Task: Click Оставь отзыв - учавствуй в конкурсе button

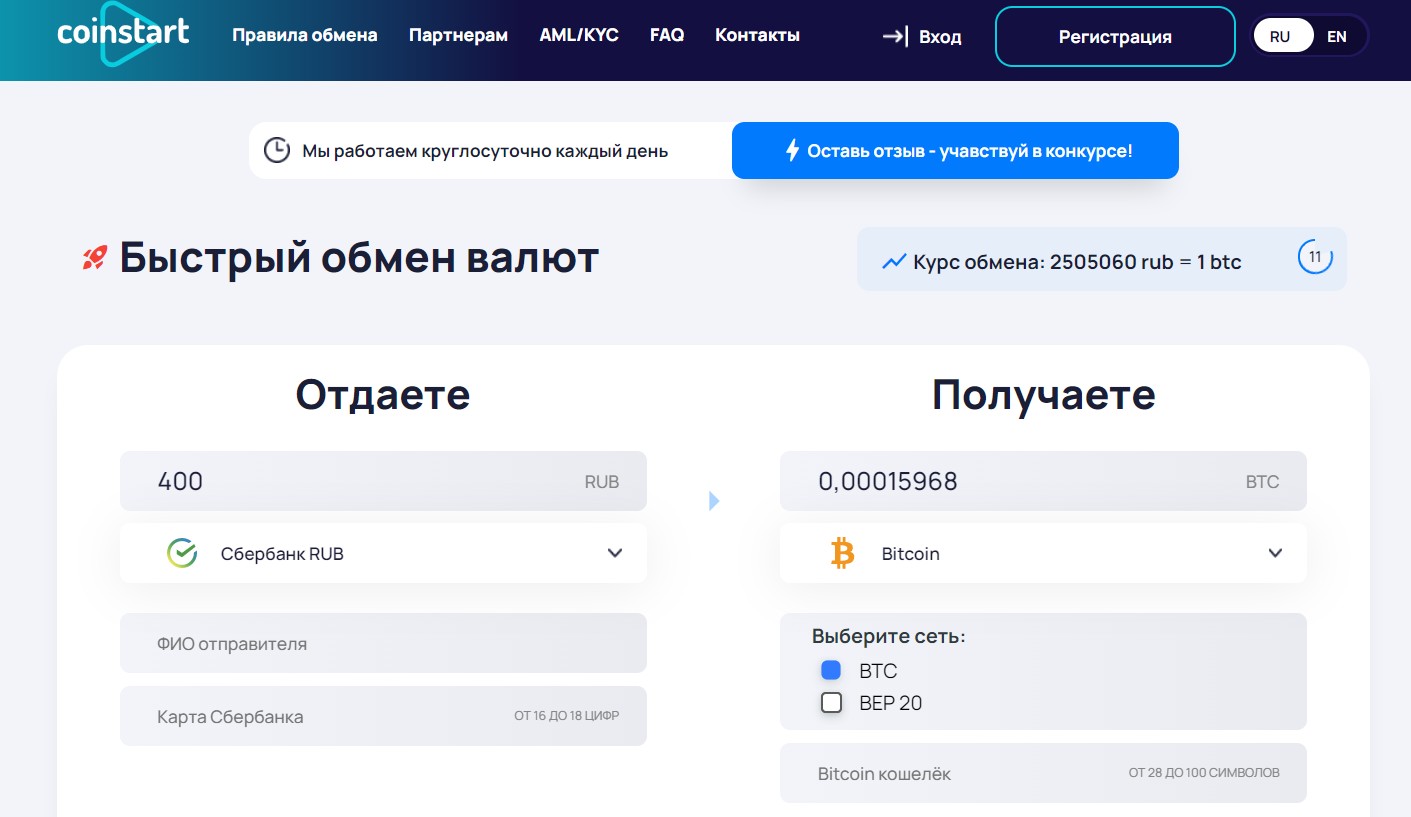Action: pyautogui.click(x=955, y=151)
